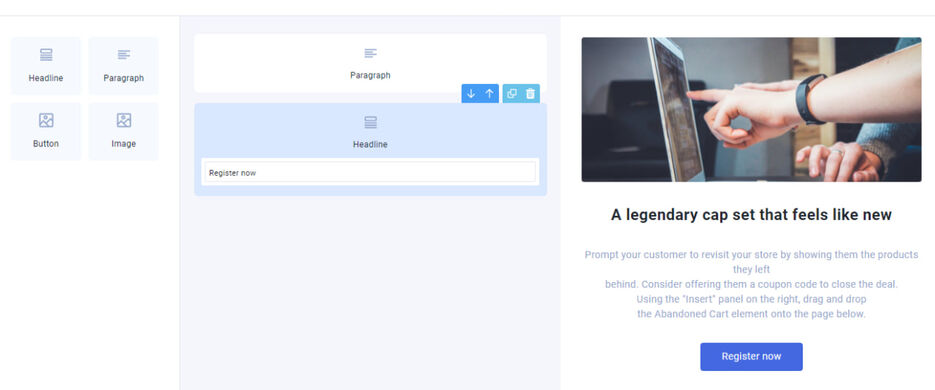Focus the 'Register now' text field

click(370, 172)
